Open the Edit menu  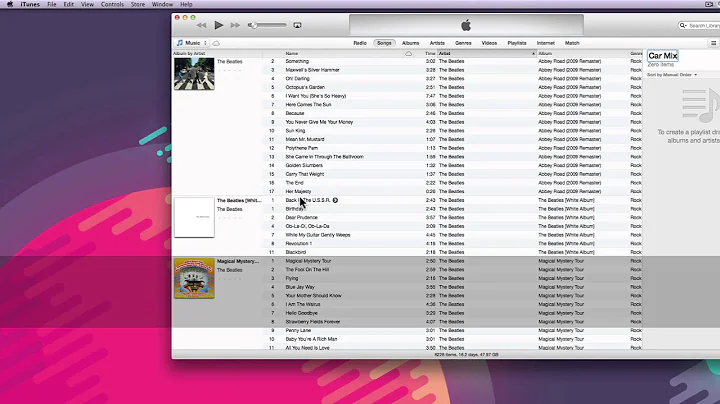click(x=68, y=4)
